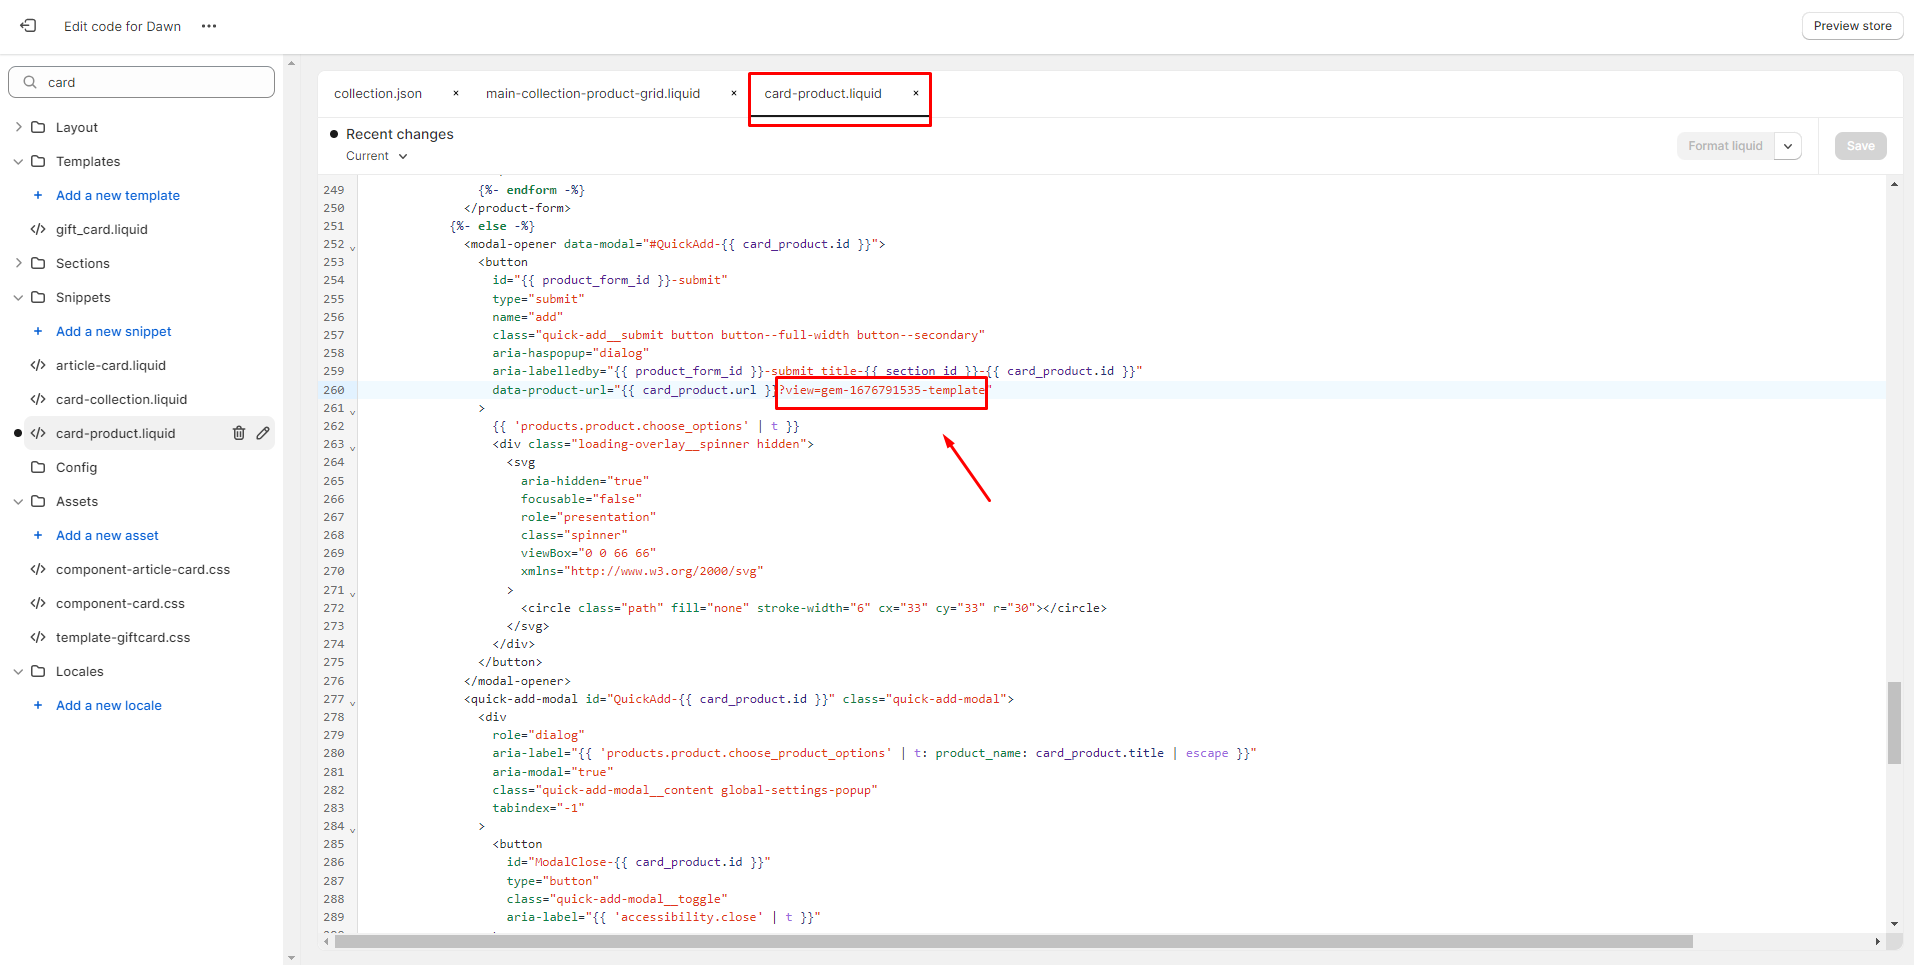Open the Current version dropdown

377,156
